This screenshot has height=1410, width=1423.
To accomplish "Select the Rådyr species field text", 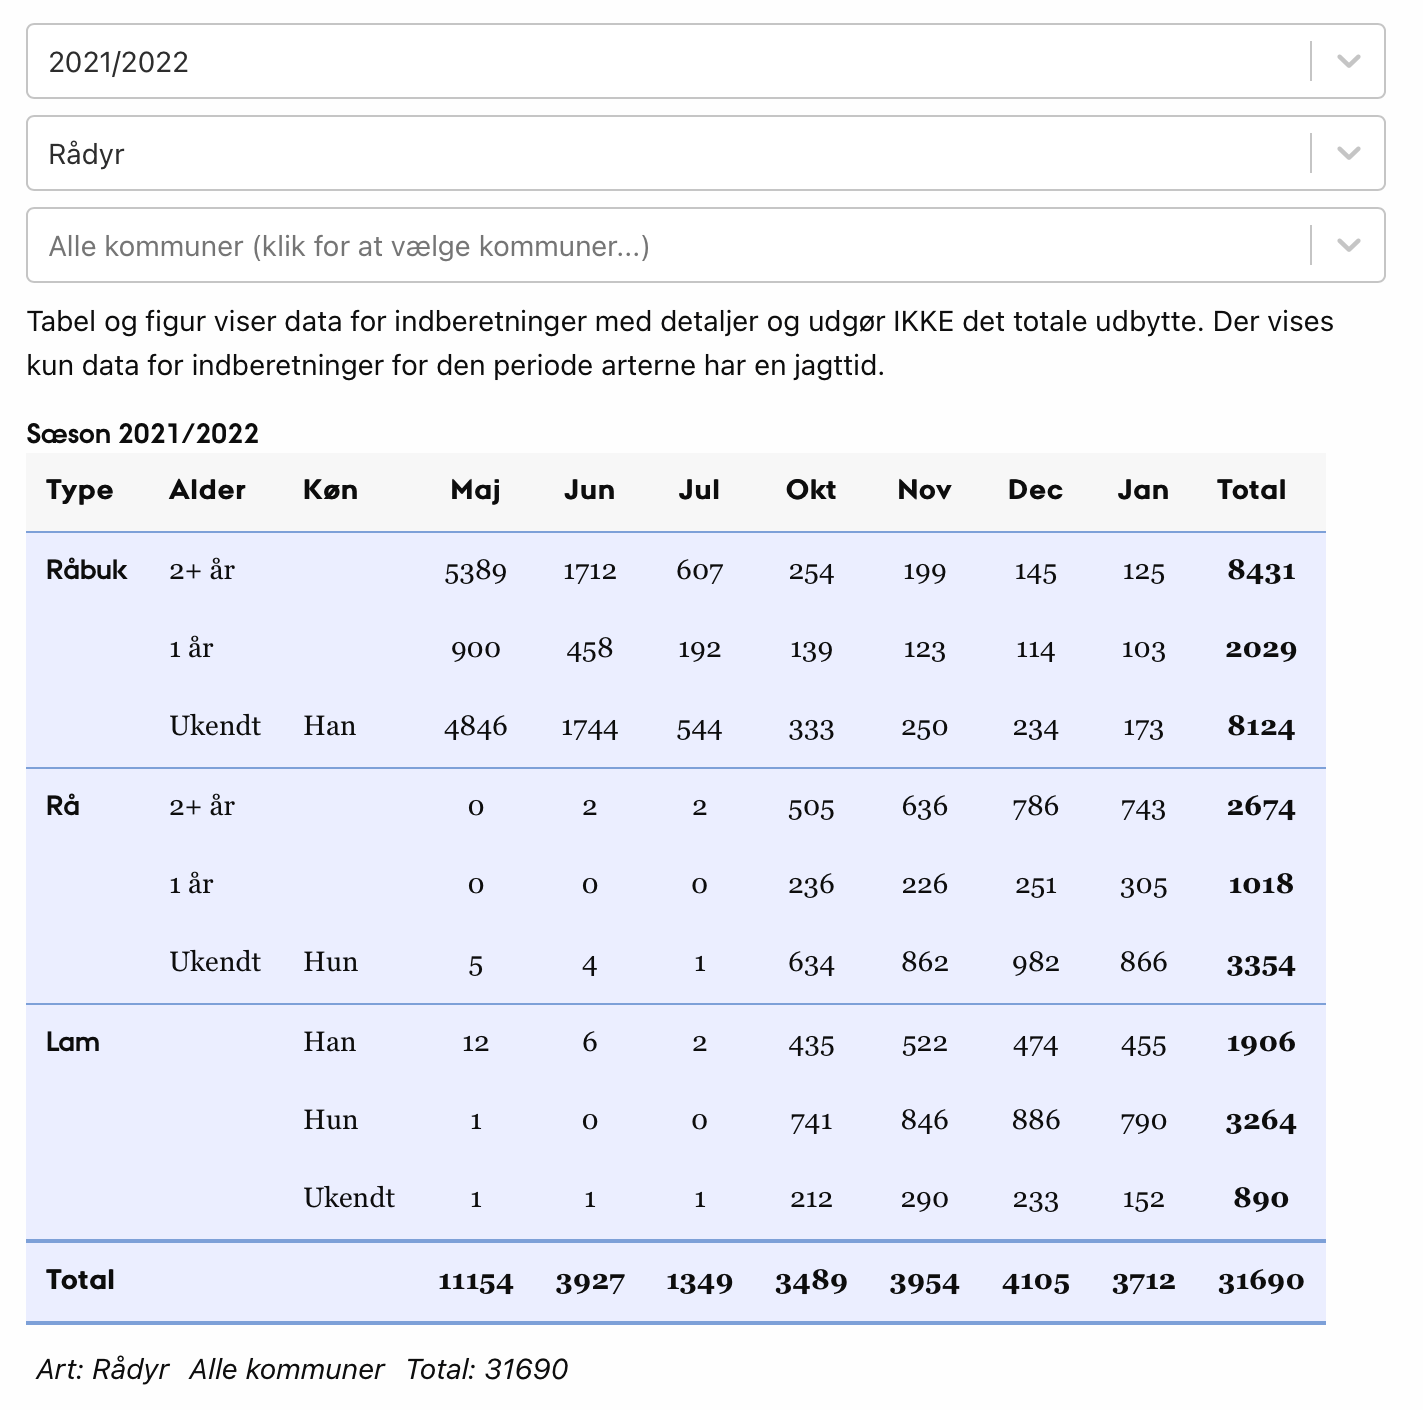I will [x=87, y=154].
